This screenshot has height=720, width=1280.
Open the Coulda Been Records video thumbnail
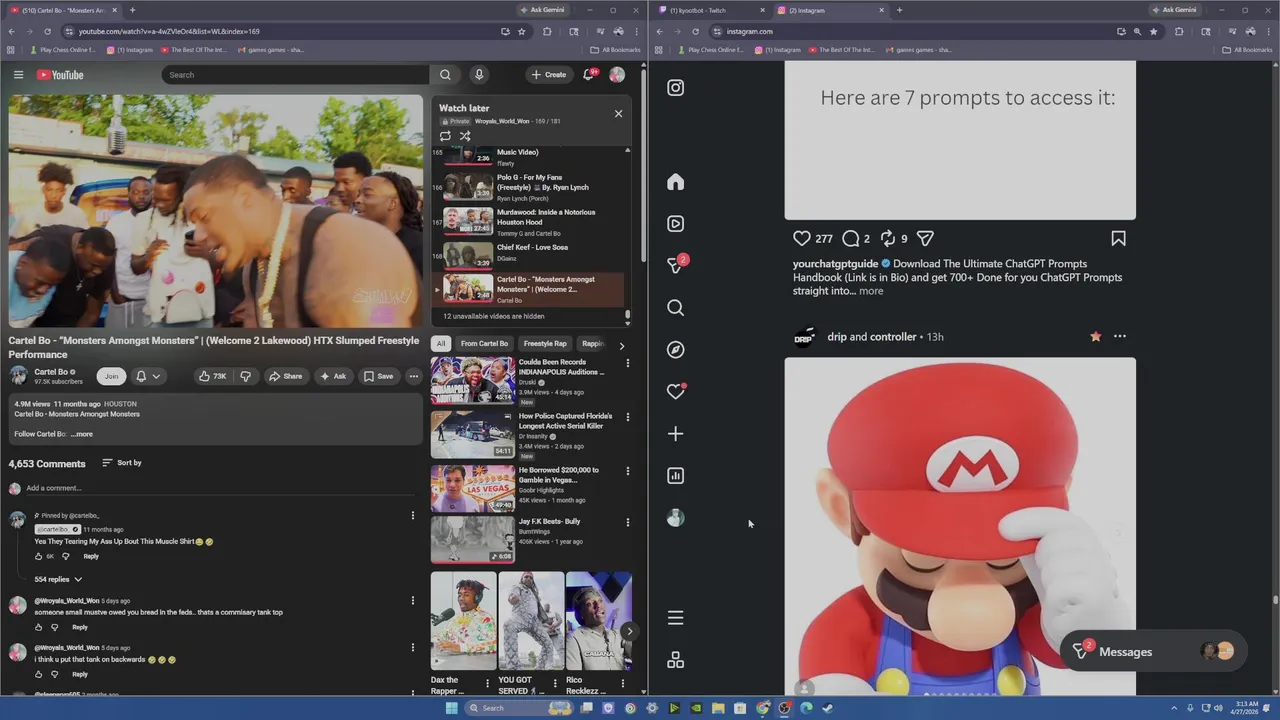(473, 380)
